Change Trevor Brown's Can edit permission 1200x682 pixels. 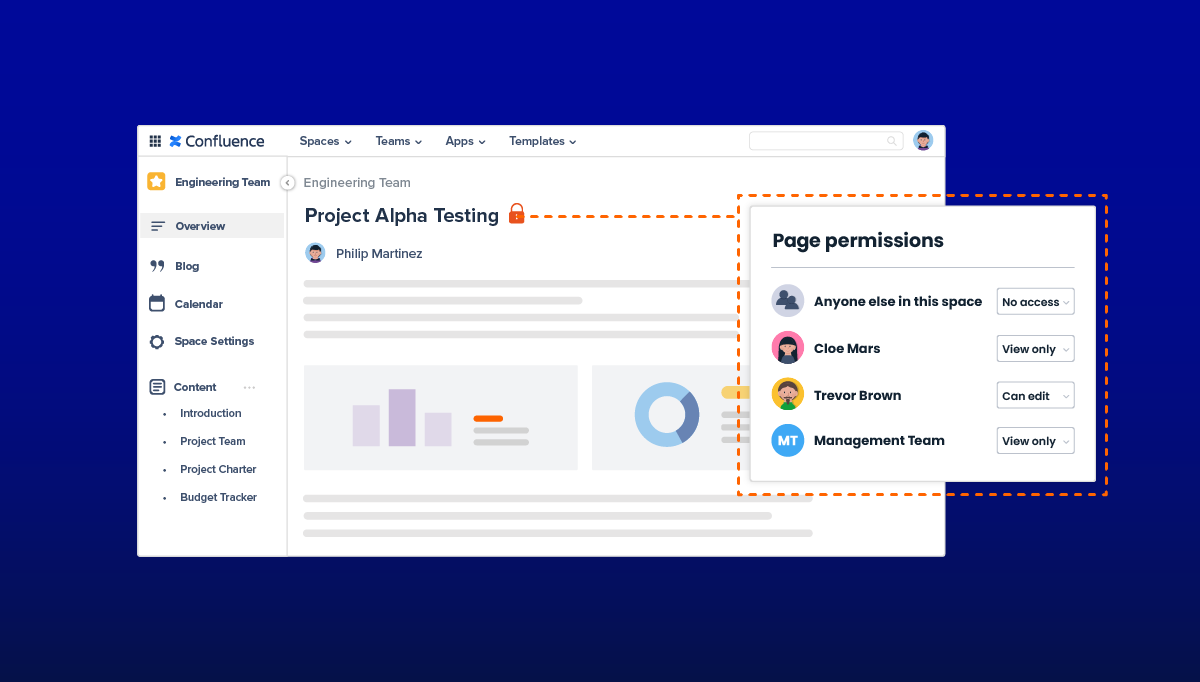pos(1035,395)
